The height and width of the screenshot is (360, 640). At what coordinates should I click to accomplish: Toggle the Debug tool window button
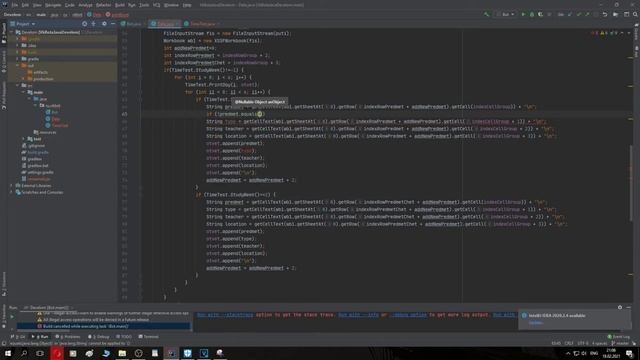pyautogui.click(x=98, y=337)
